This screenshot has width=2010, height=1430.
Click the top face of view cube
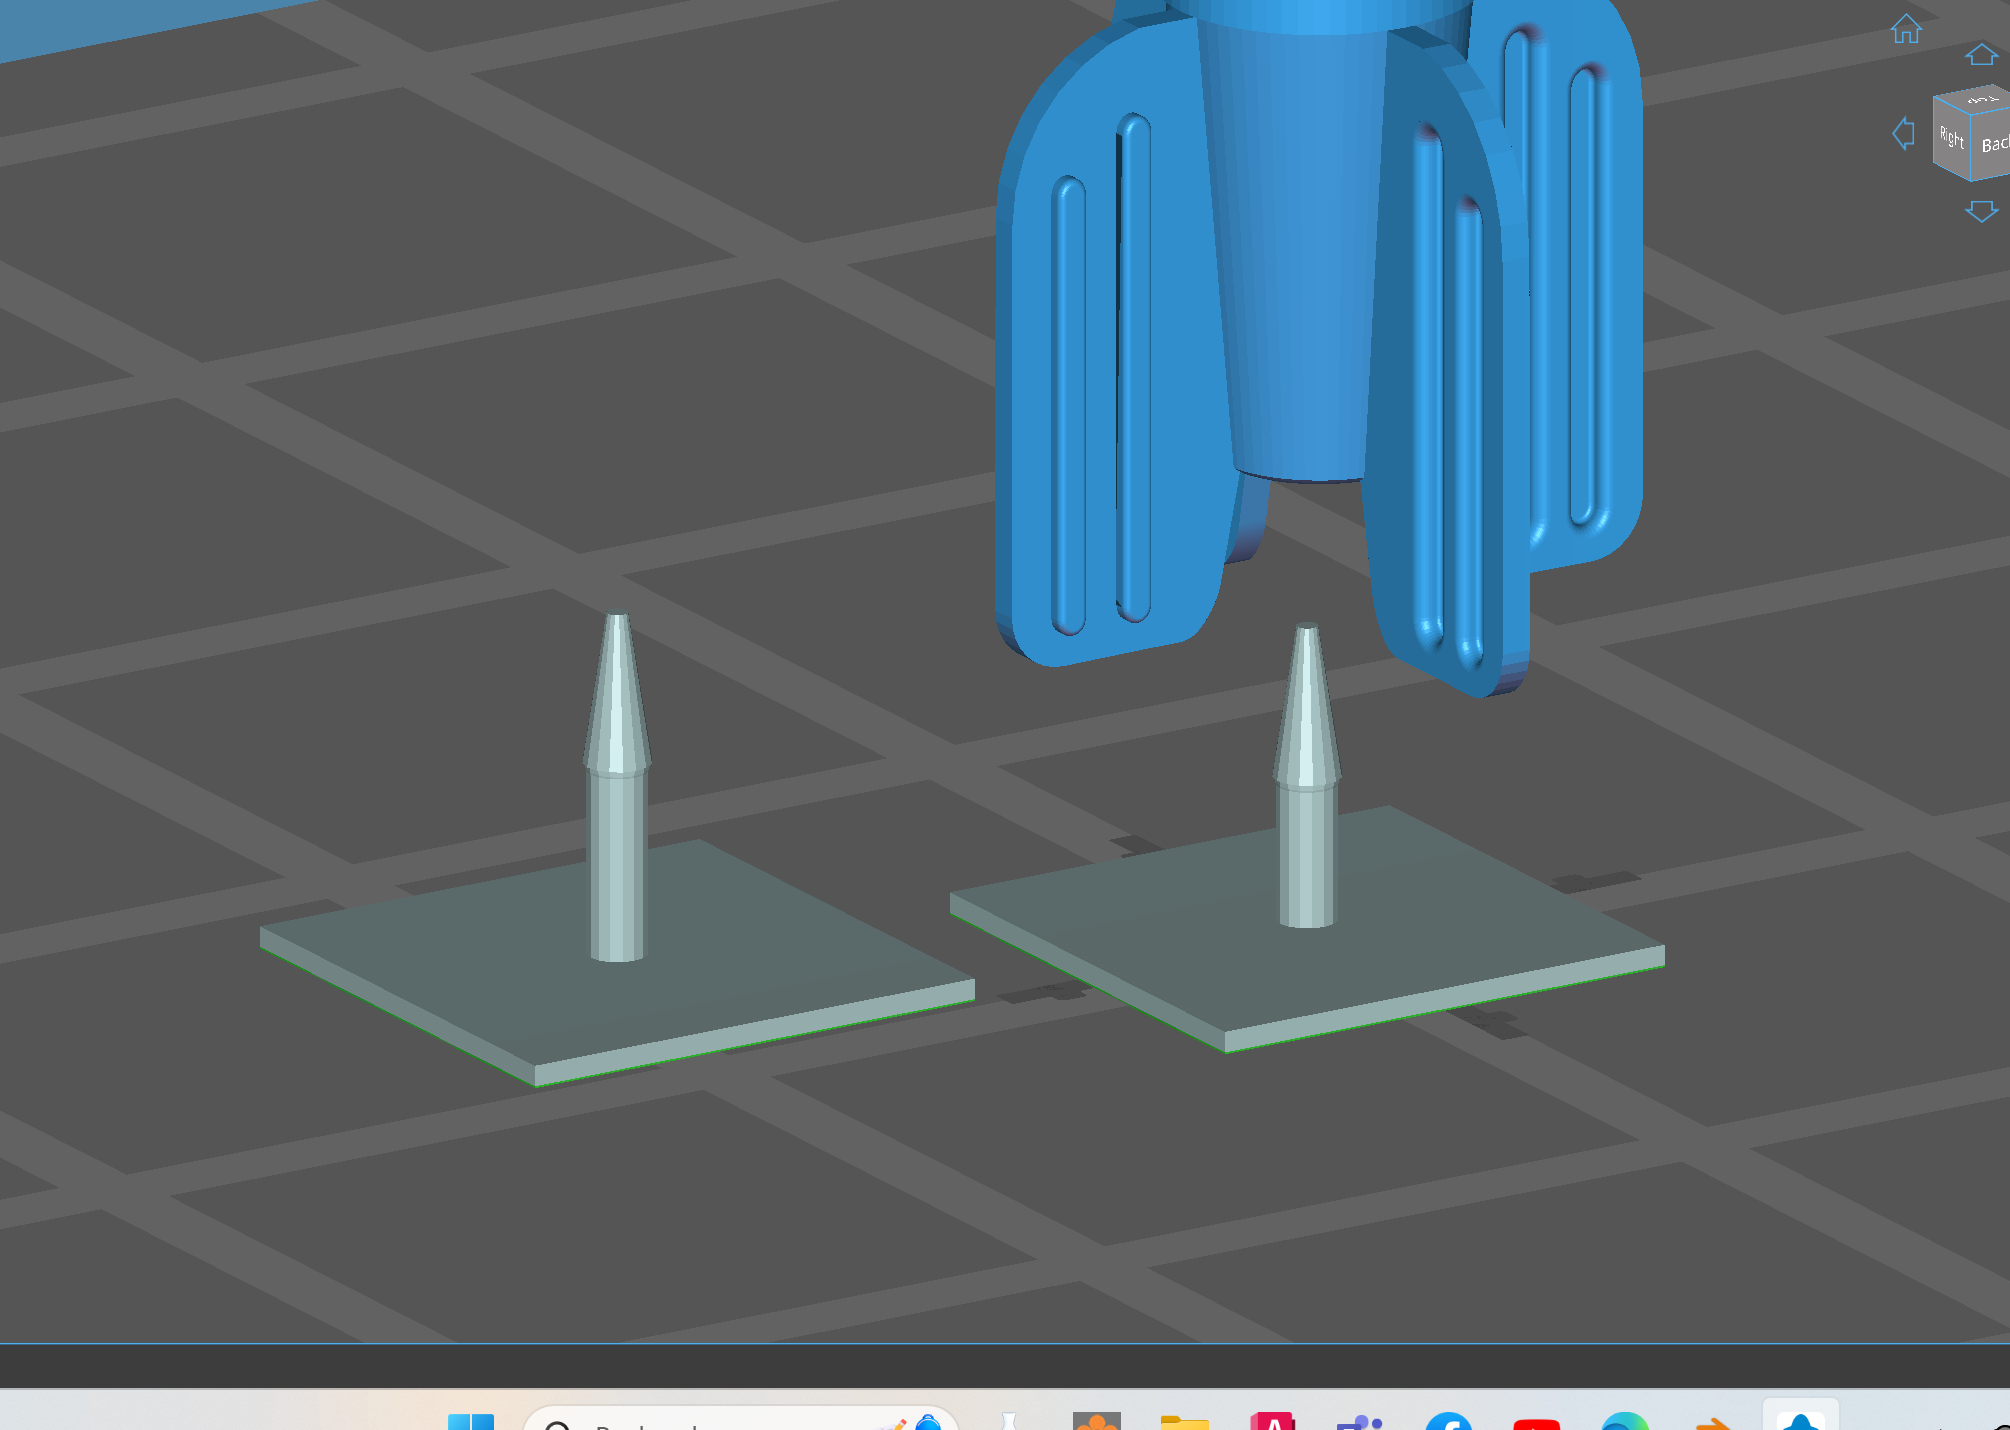(1980, 98)
